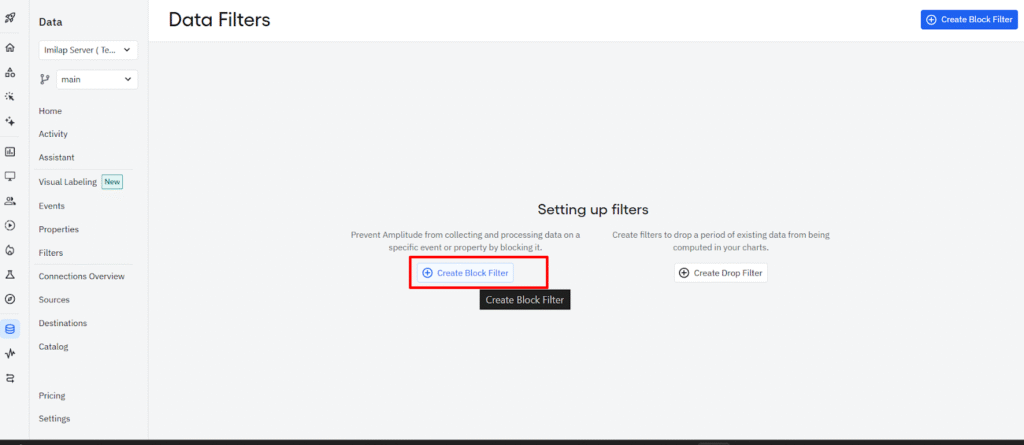Go to the home icon in left rail
The image size is (1024, 445).
(10, 47)
